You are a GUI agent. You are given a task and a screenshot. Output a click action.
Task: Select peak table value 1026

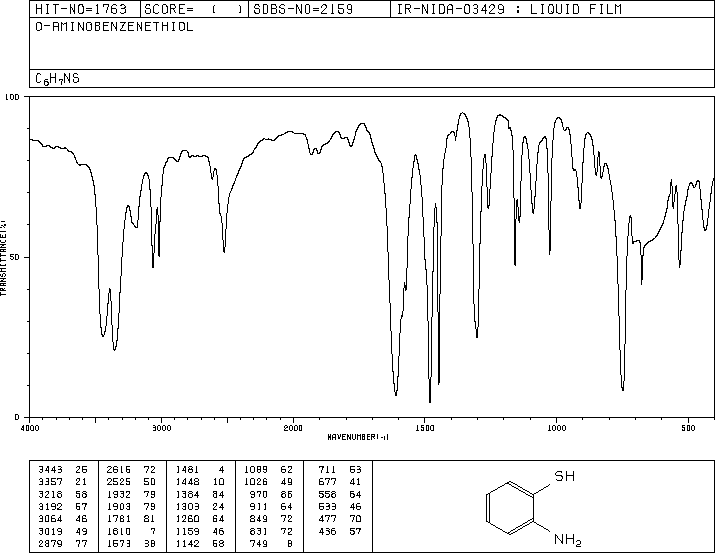pos(256,482)
